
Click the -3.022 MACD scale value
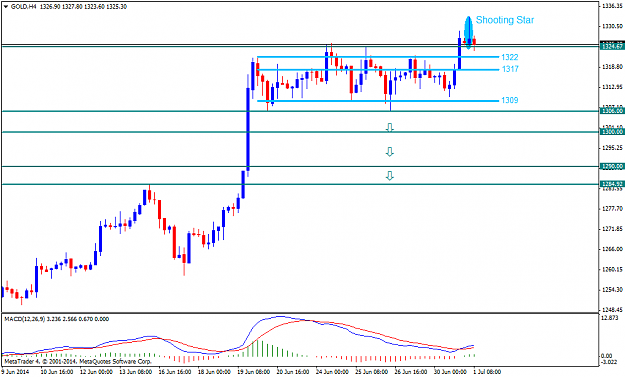[609, 362]
